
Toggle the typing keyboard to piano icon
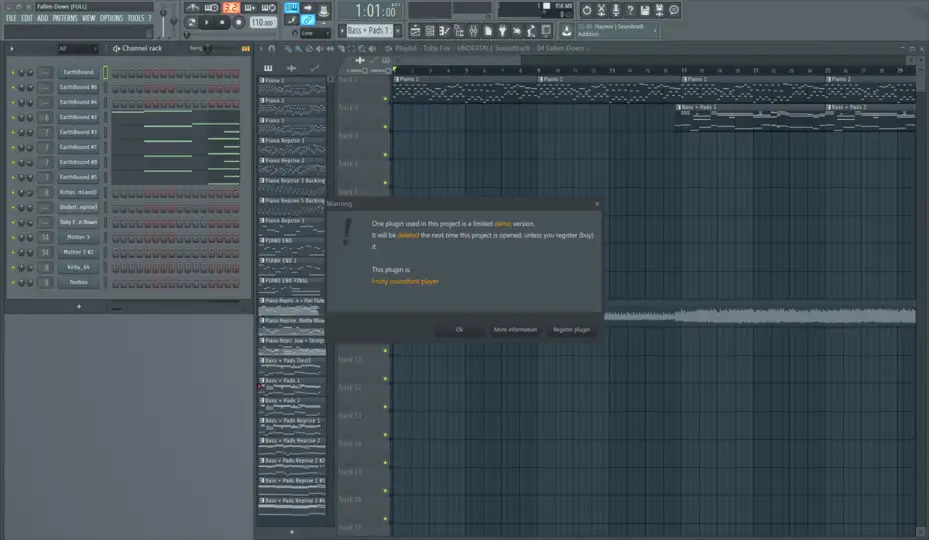291,8
